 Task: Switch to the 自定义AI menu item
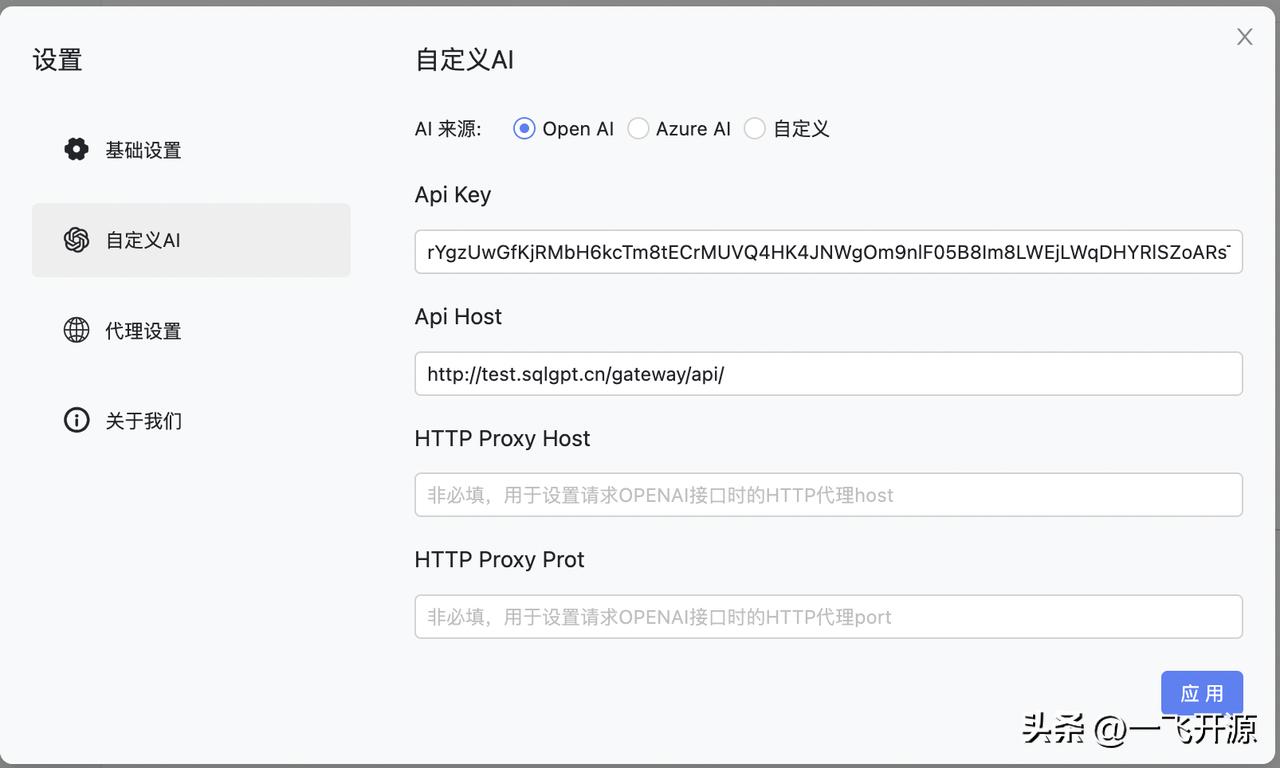tap(143, 240)
